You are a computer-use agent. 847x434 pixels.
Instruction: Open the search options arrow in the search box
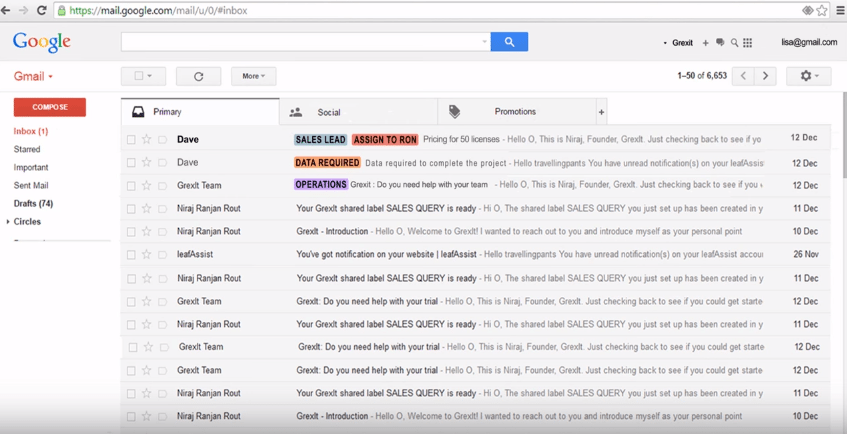(484, 42)
